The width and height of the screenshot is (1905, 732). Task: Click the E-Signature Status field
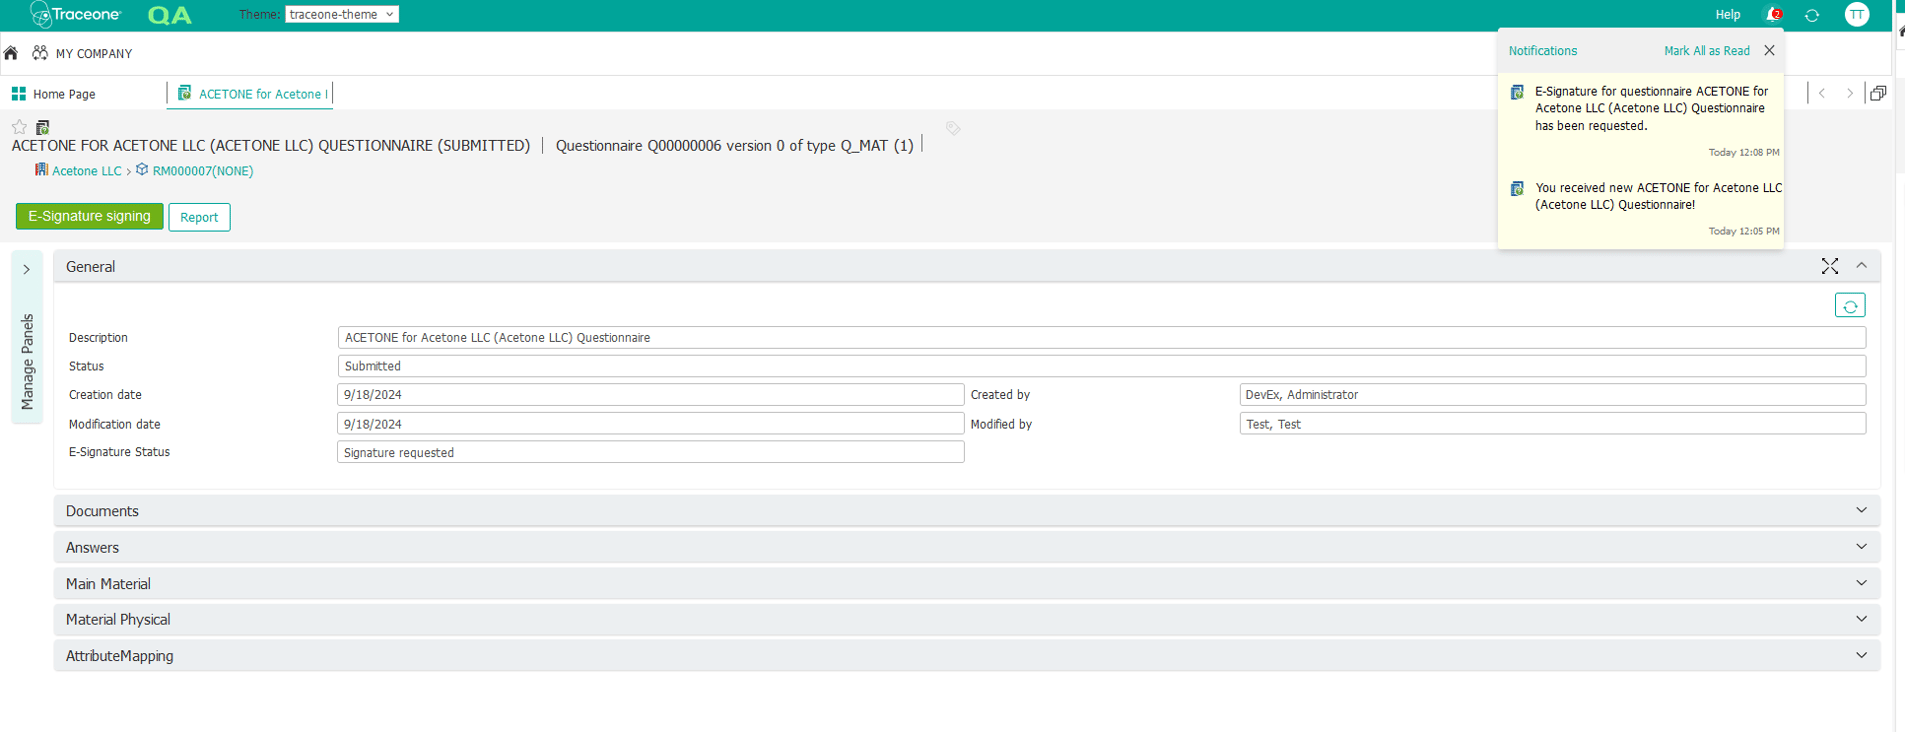tap(650, 452)
